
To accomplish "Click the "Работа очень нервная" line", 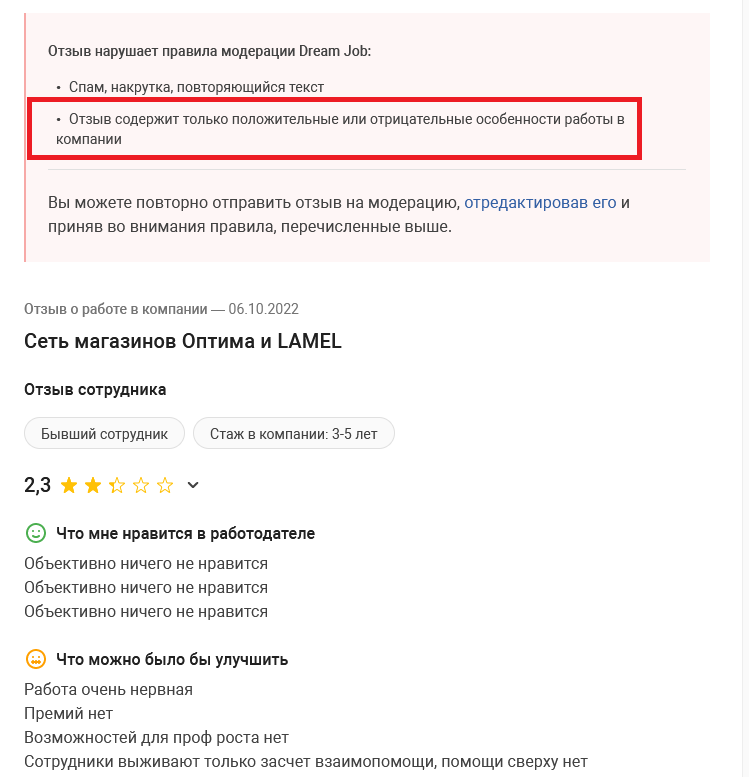I will (x=108, y=689).
